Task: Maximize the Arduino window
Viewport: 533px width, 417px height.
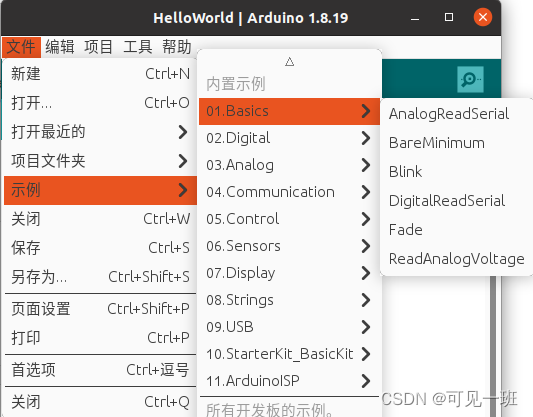Action: tap(449, 17)
